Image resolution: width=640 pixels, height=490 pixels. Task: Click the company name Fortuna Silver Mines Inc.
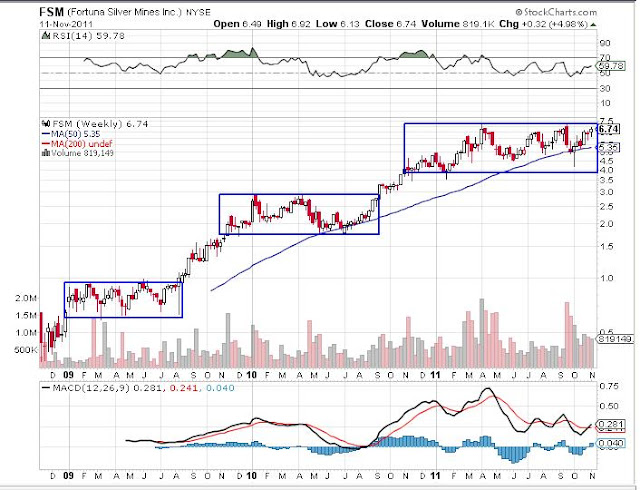tap(124, 12)
